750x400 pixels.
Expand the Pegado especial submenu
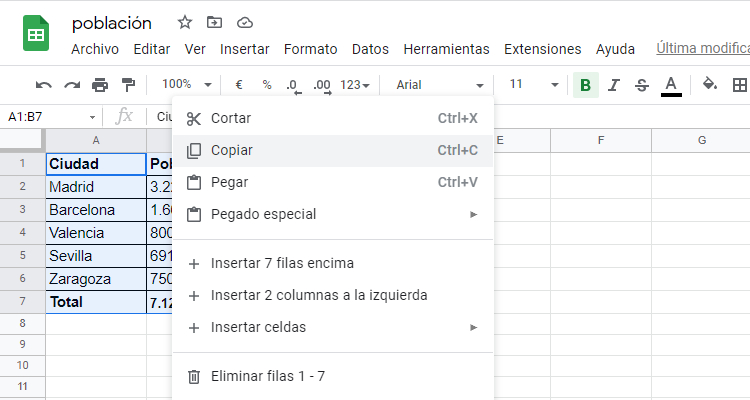coord(332,214)
